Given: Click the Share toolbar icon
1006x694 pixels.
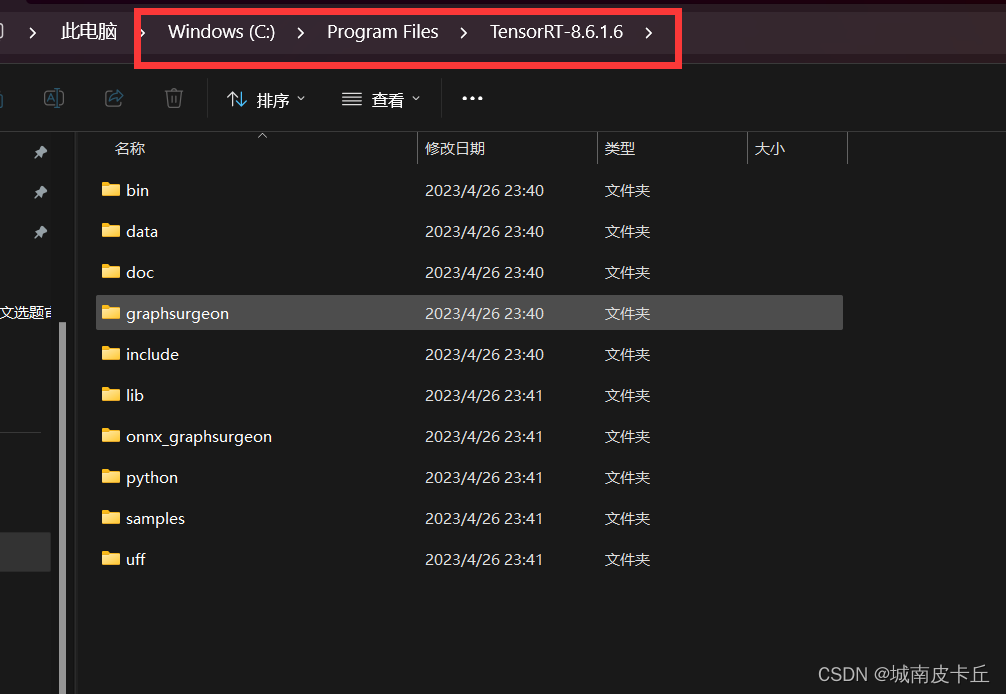Looking at the screenshot, I should click(x=114, y=98).
